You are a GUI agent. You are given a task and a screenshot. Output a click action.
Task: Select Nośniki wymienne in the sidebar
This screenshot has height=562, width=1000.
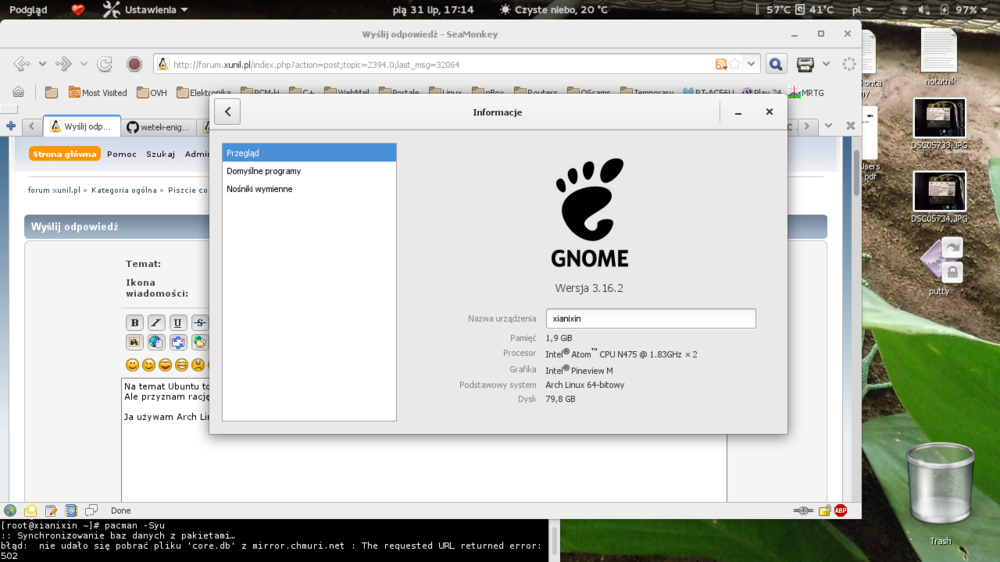pyautogui.click(x=260, y=189)
